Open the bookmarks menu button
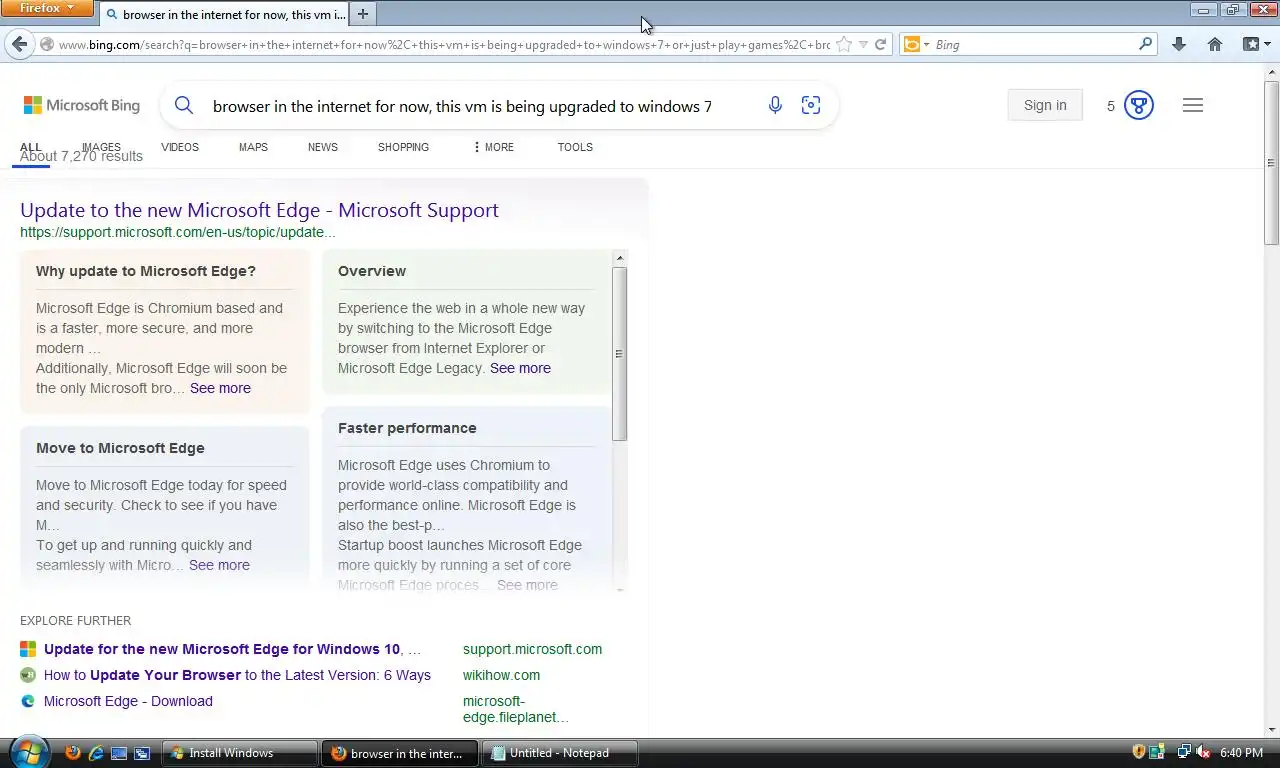Screen dimensions: 1280x768 click(x=1256, y=44)
